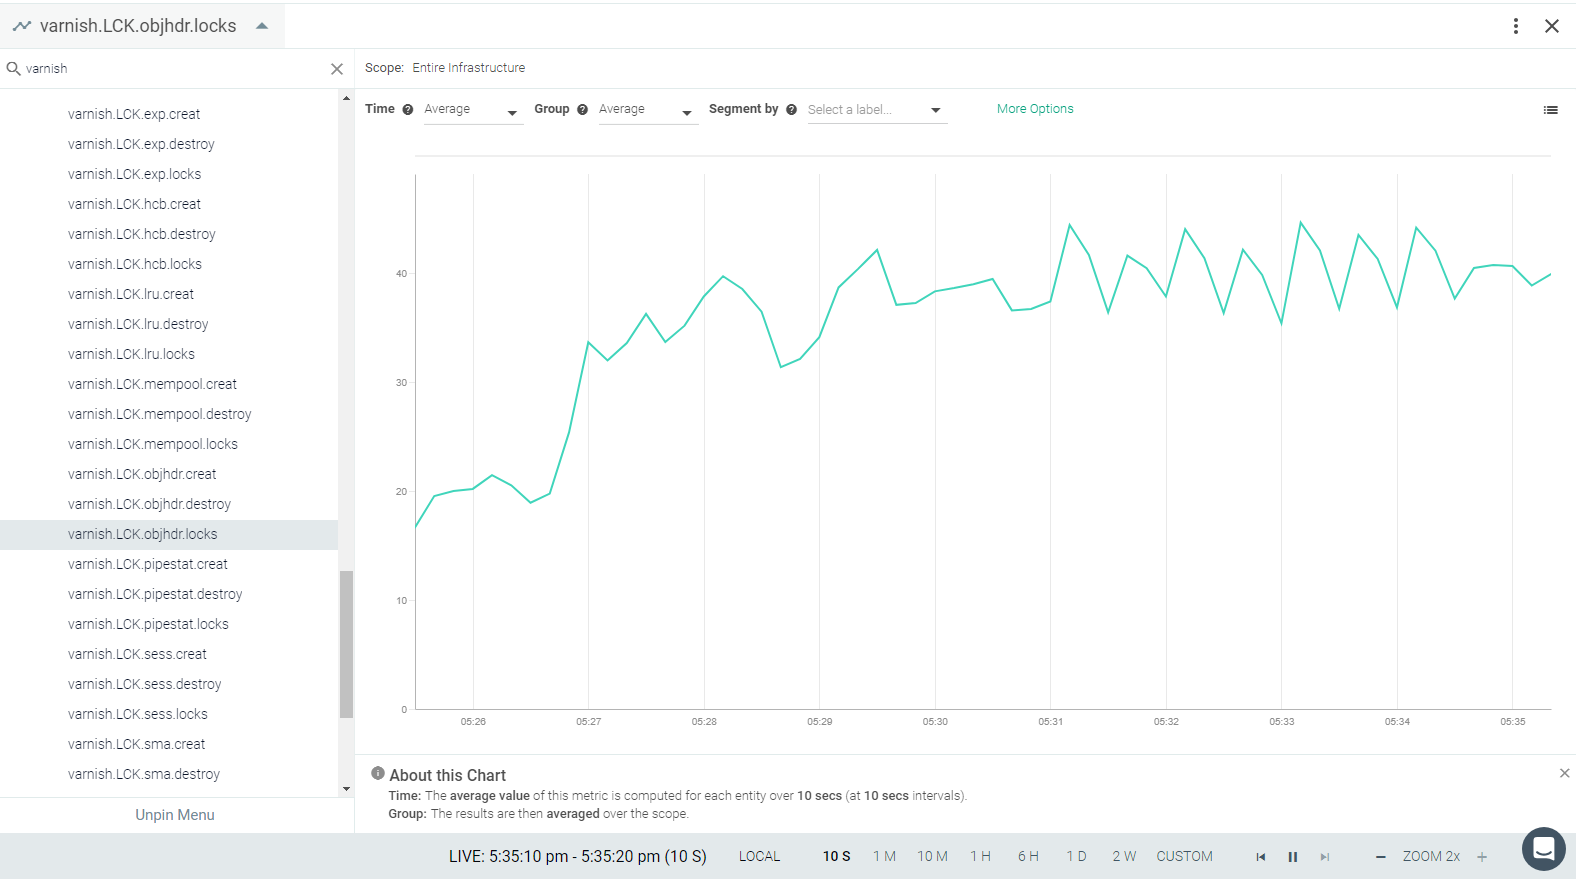Click the search magnifier icon
Viewport: 1576px width, 879px height.
click(14, 69)
